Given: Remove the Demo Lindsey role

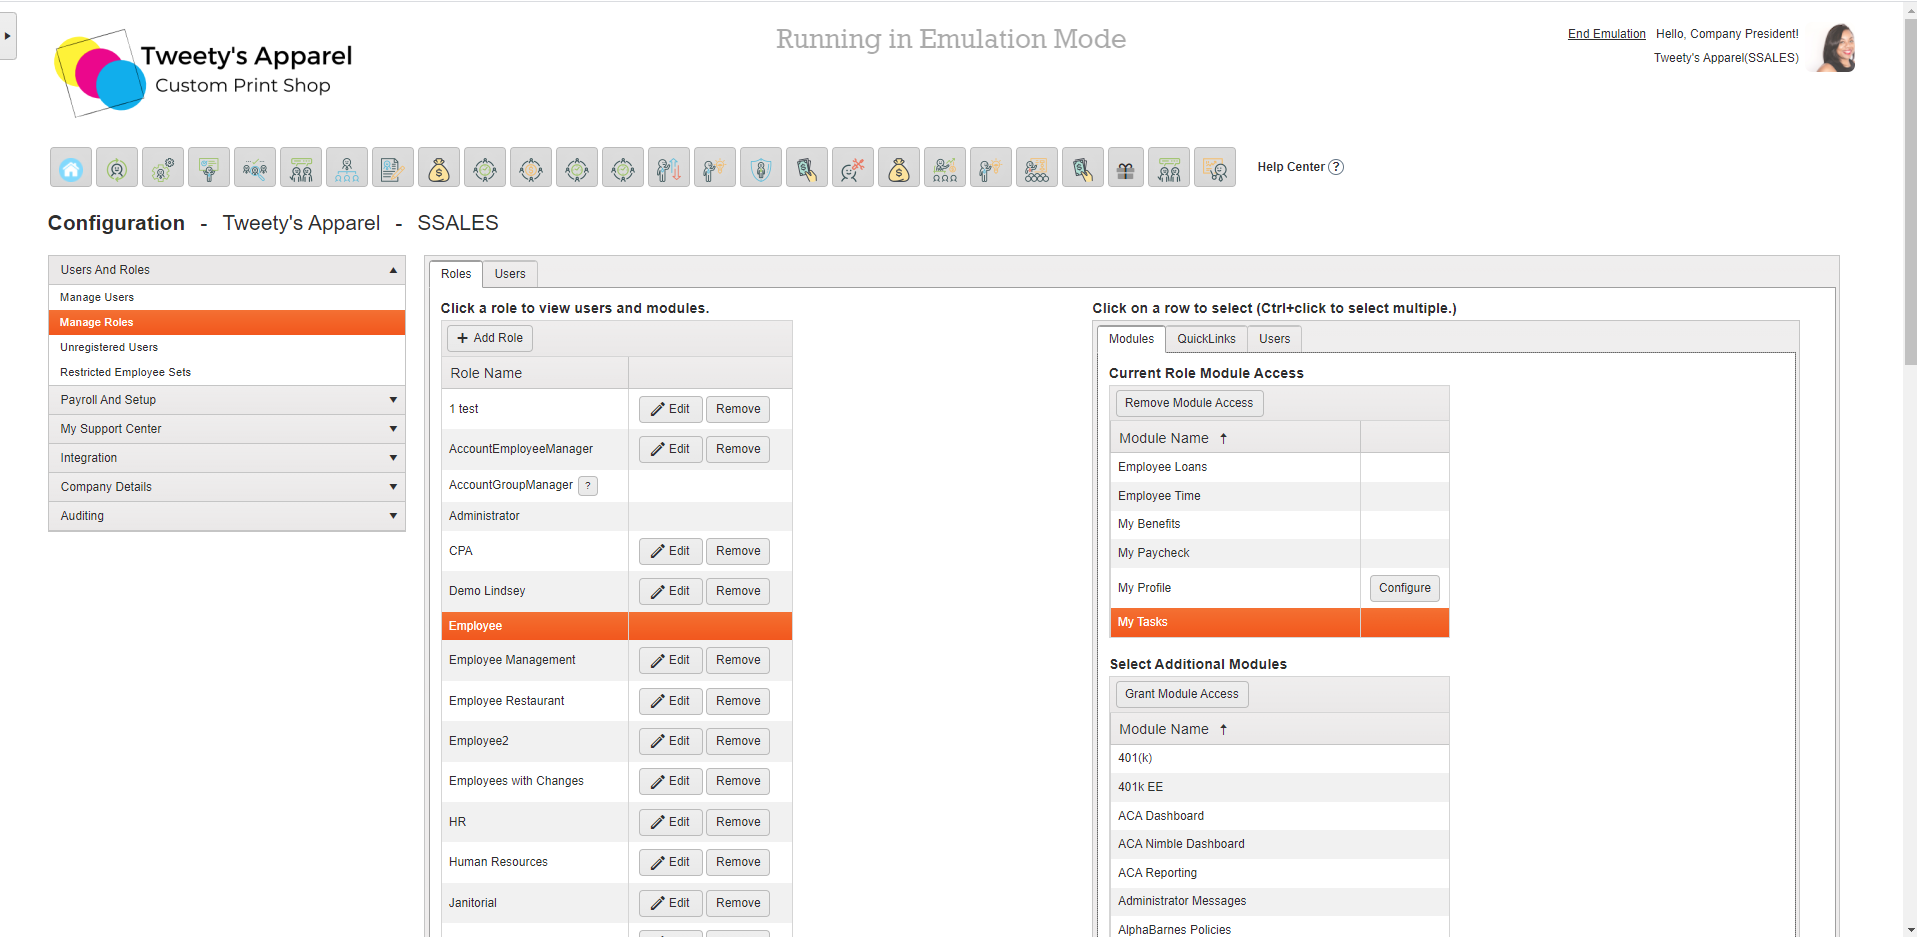Looking at the screenshot, I should pos(738,591).
